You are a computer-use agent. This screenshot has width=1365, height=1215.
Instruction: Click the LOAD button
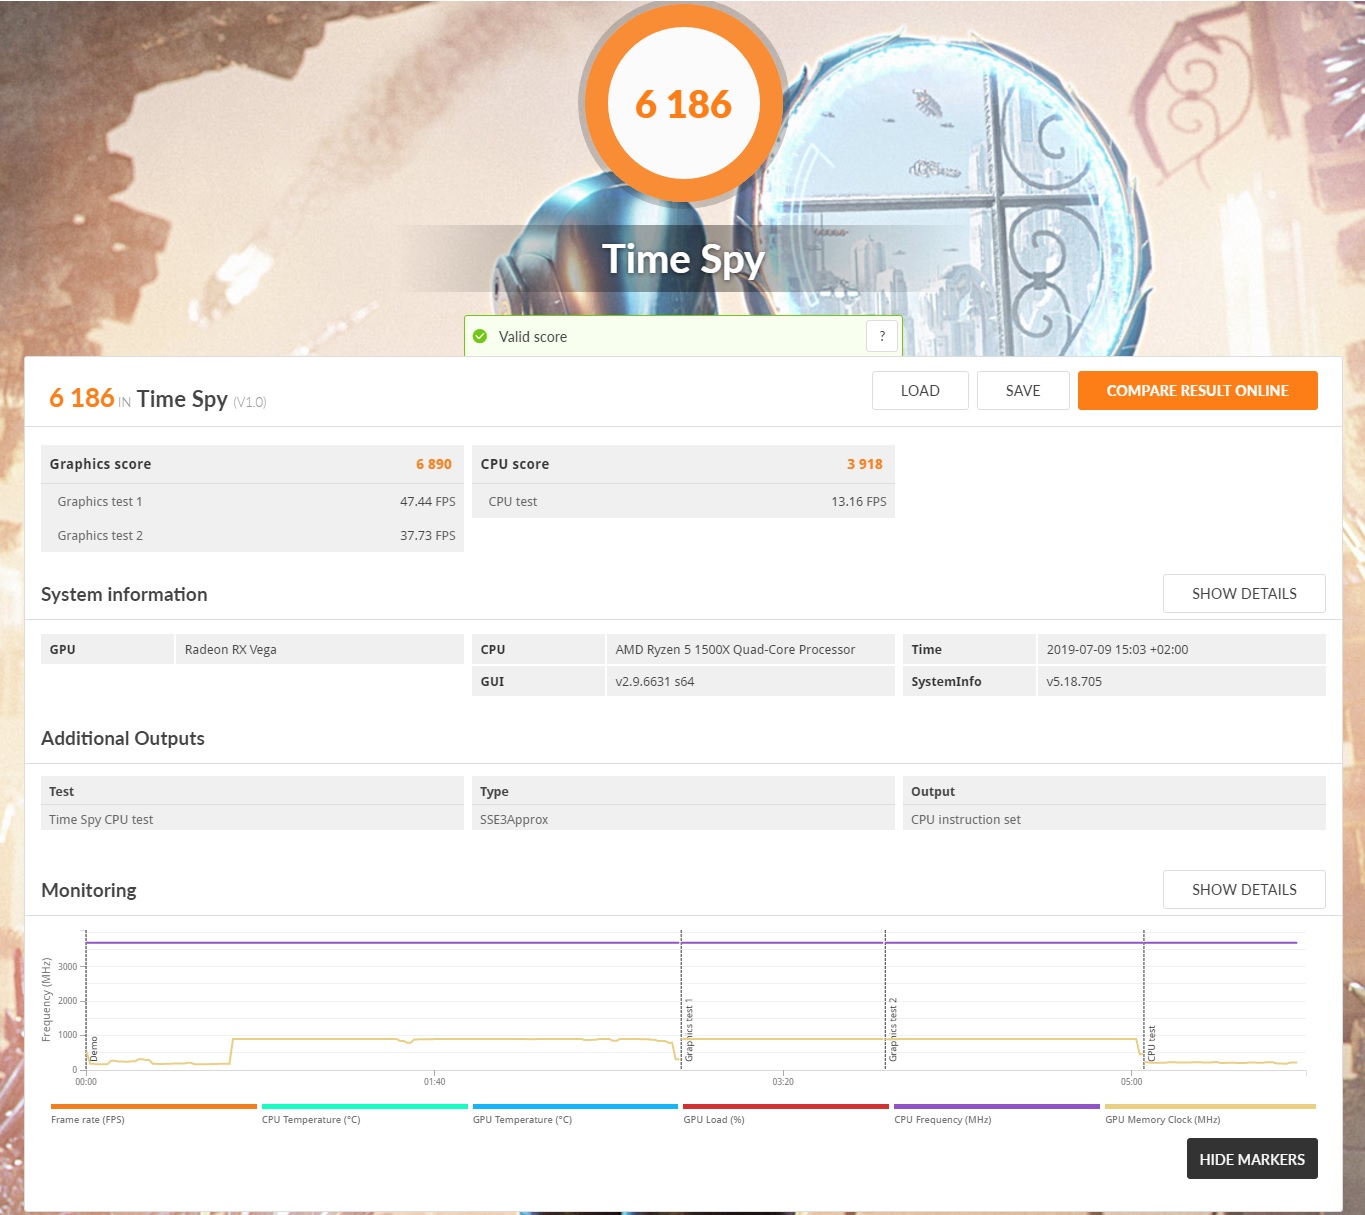(x=920, y=391)
